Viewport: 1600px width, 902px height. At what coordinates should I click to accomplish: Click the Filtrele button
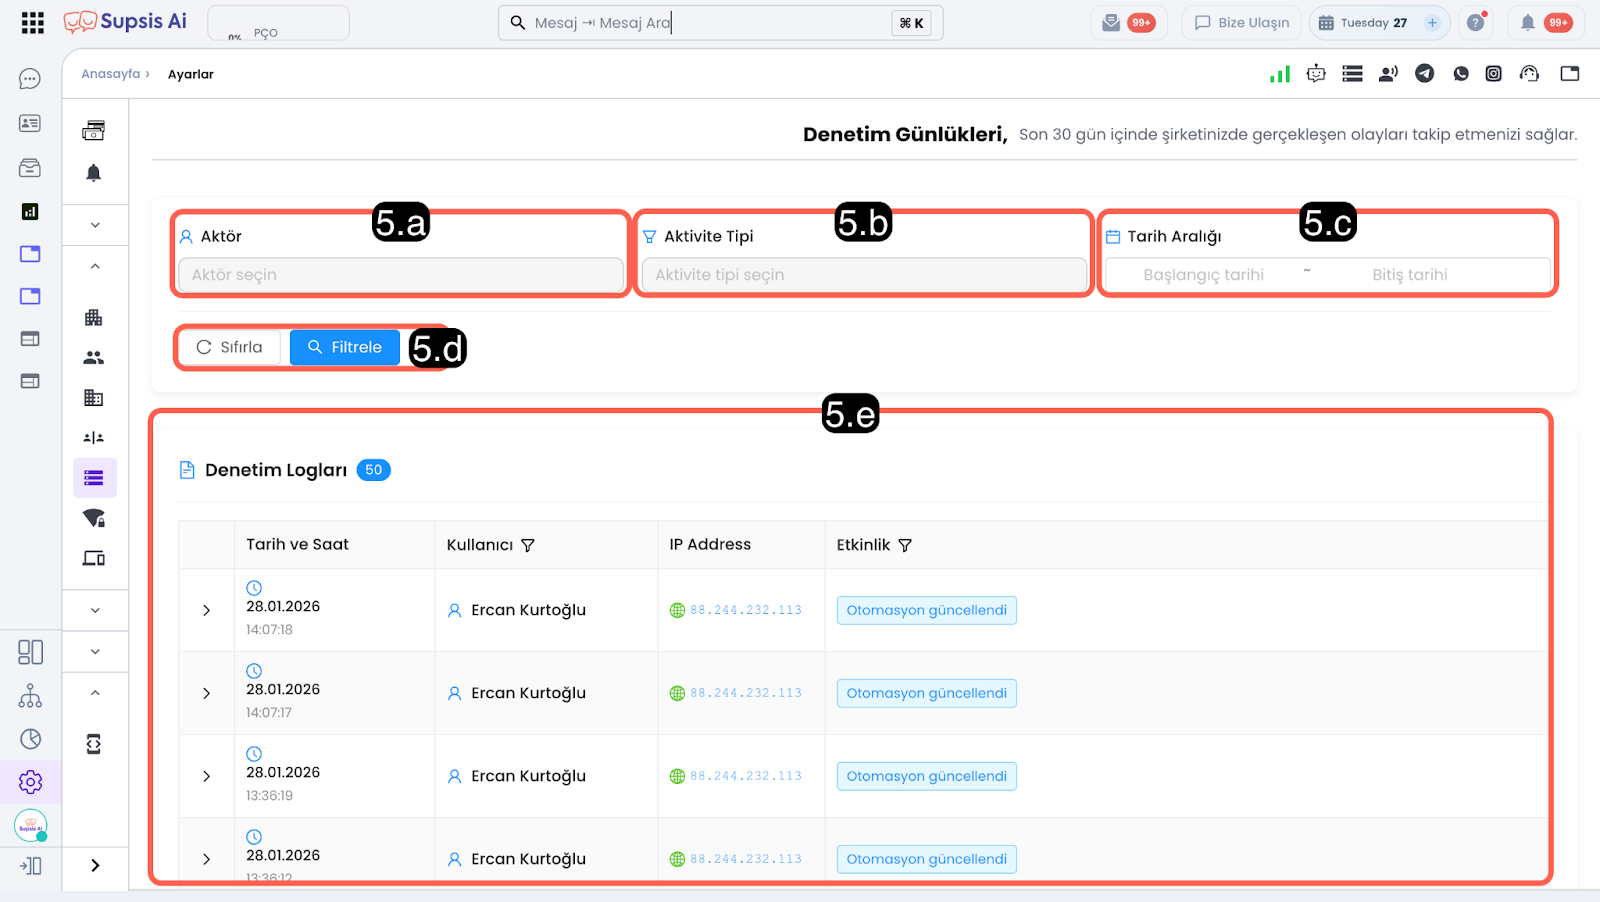344,347
